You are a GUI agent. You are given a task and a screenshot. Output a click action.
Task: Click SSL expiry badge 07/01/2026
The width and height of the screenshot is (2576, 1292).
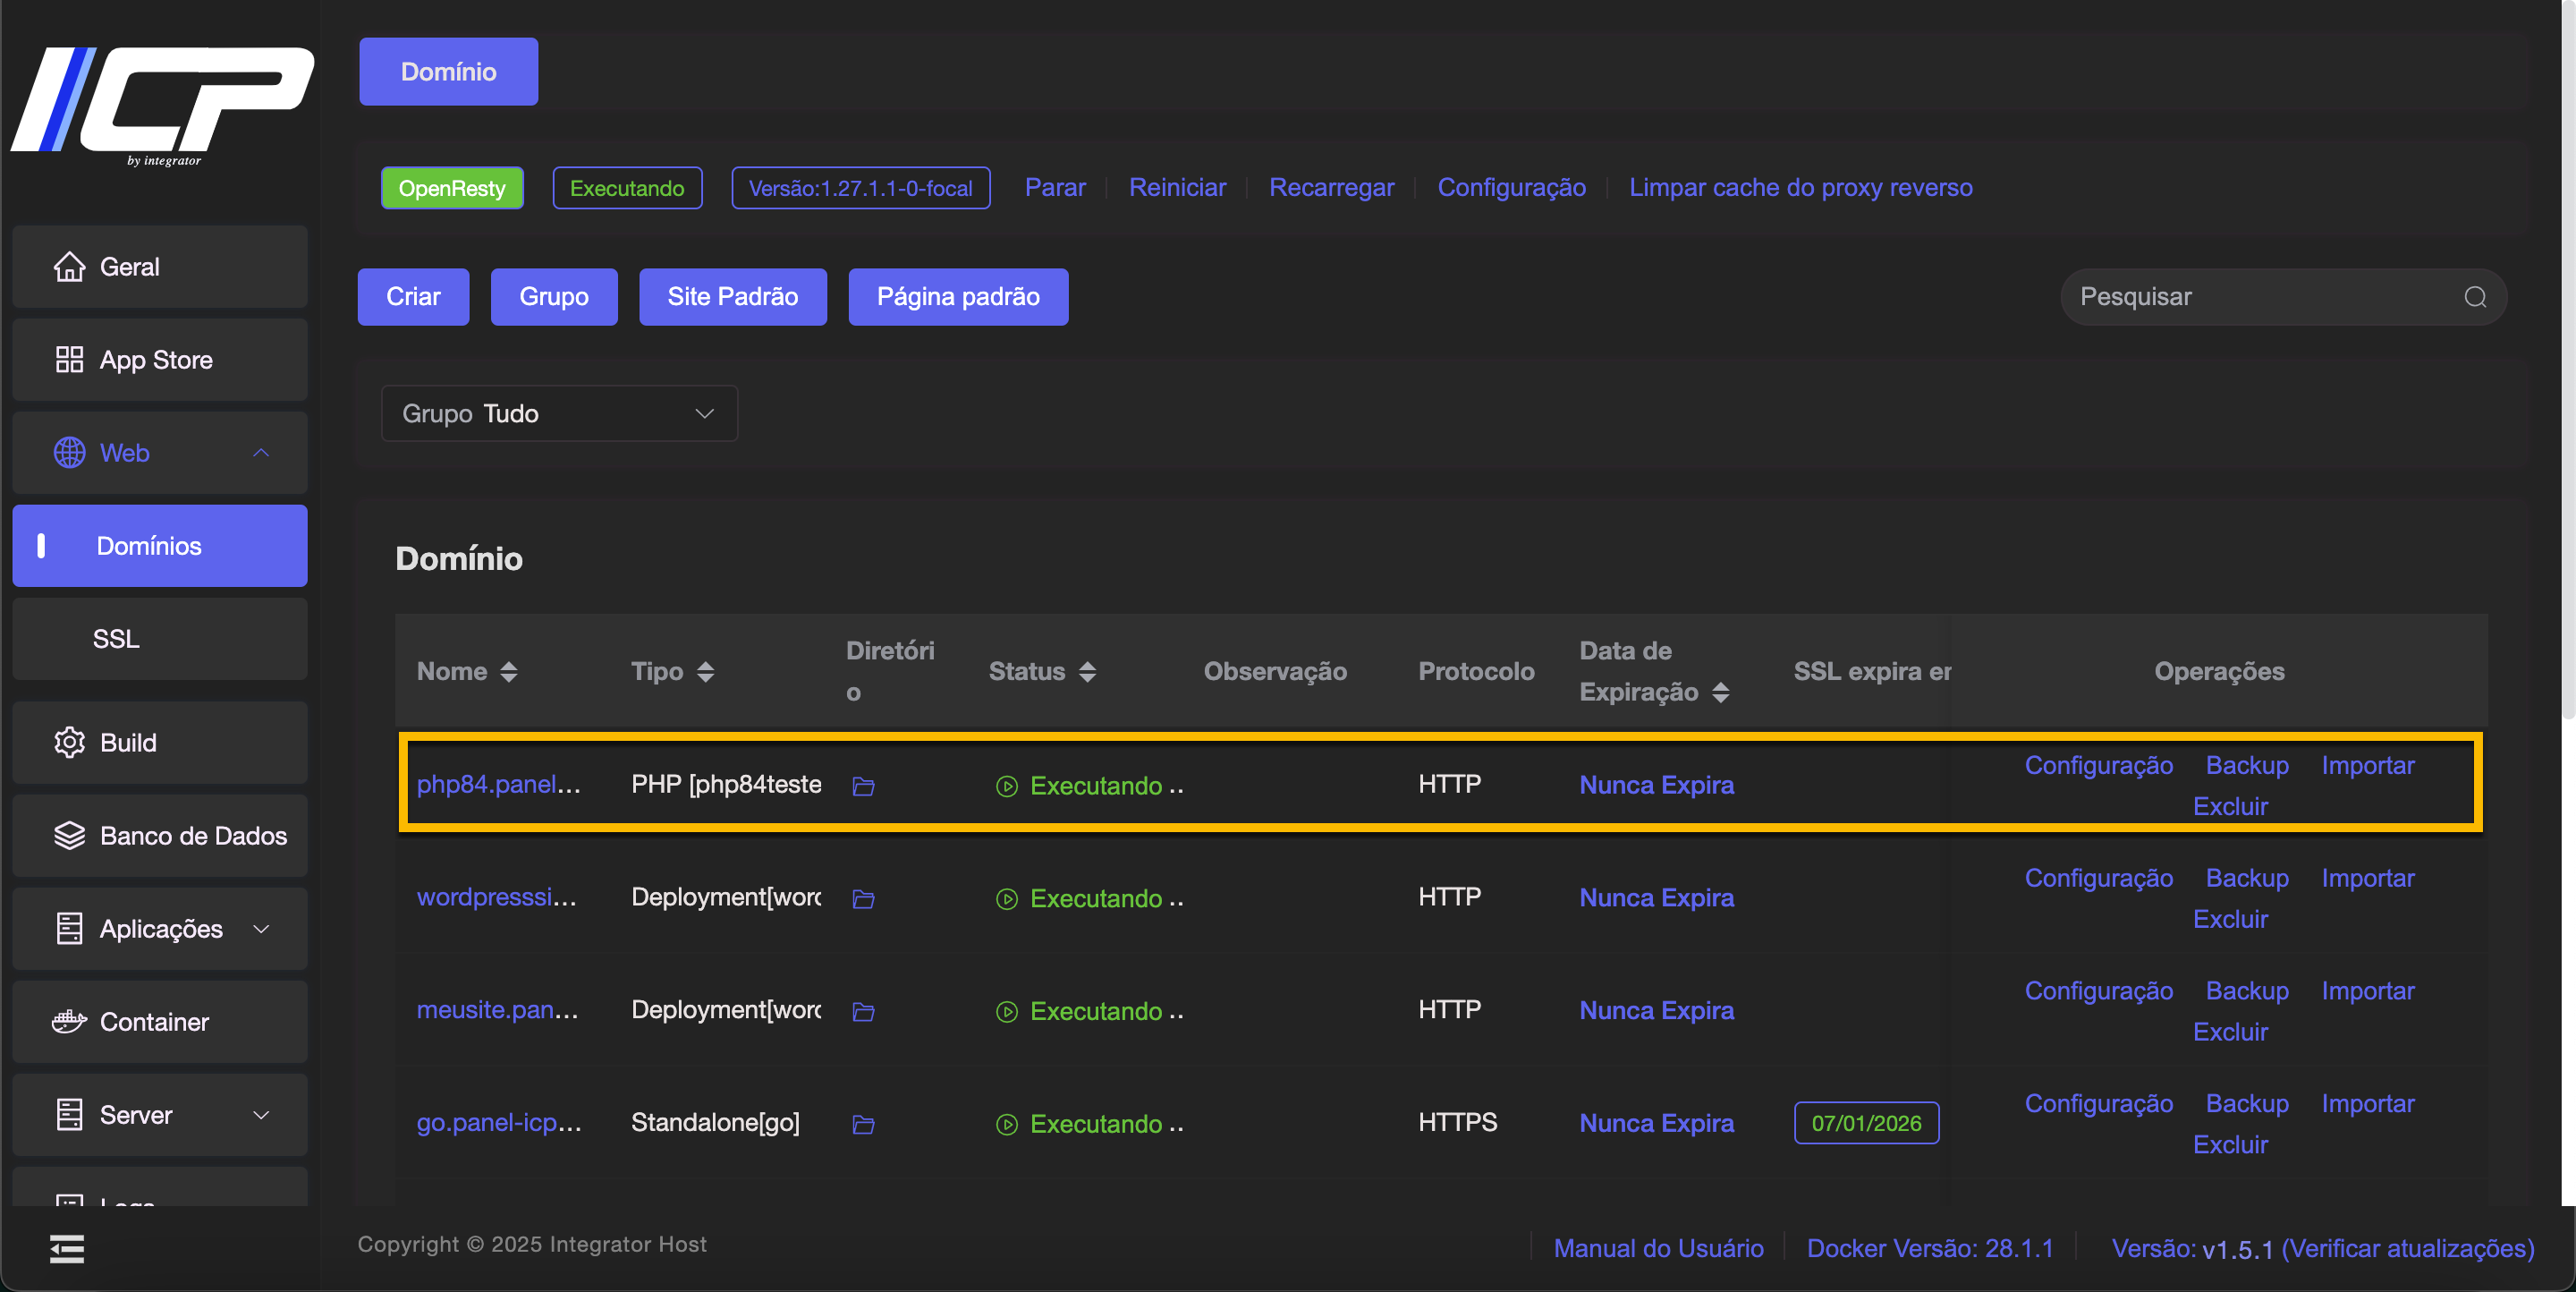click(1865, 1122)
